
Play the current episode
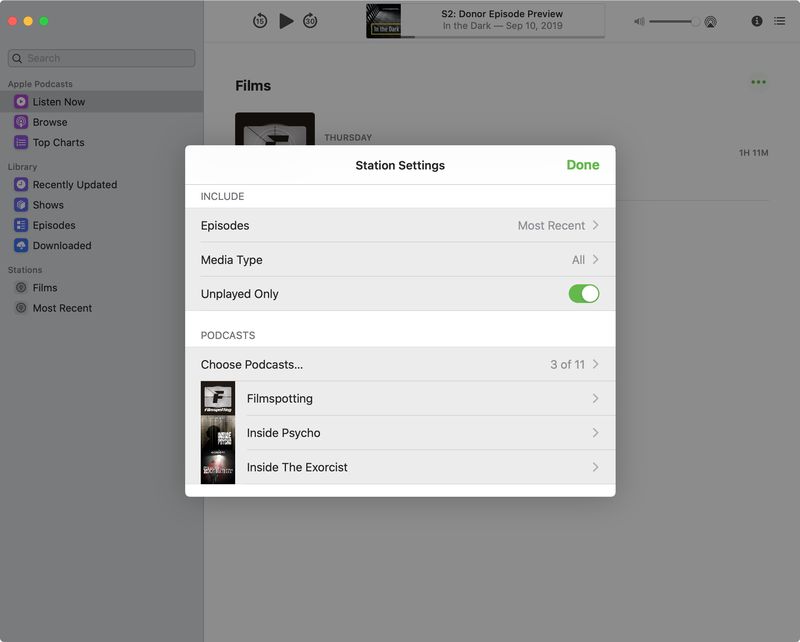click(x=286, y=21)
